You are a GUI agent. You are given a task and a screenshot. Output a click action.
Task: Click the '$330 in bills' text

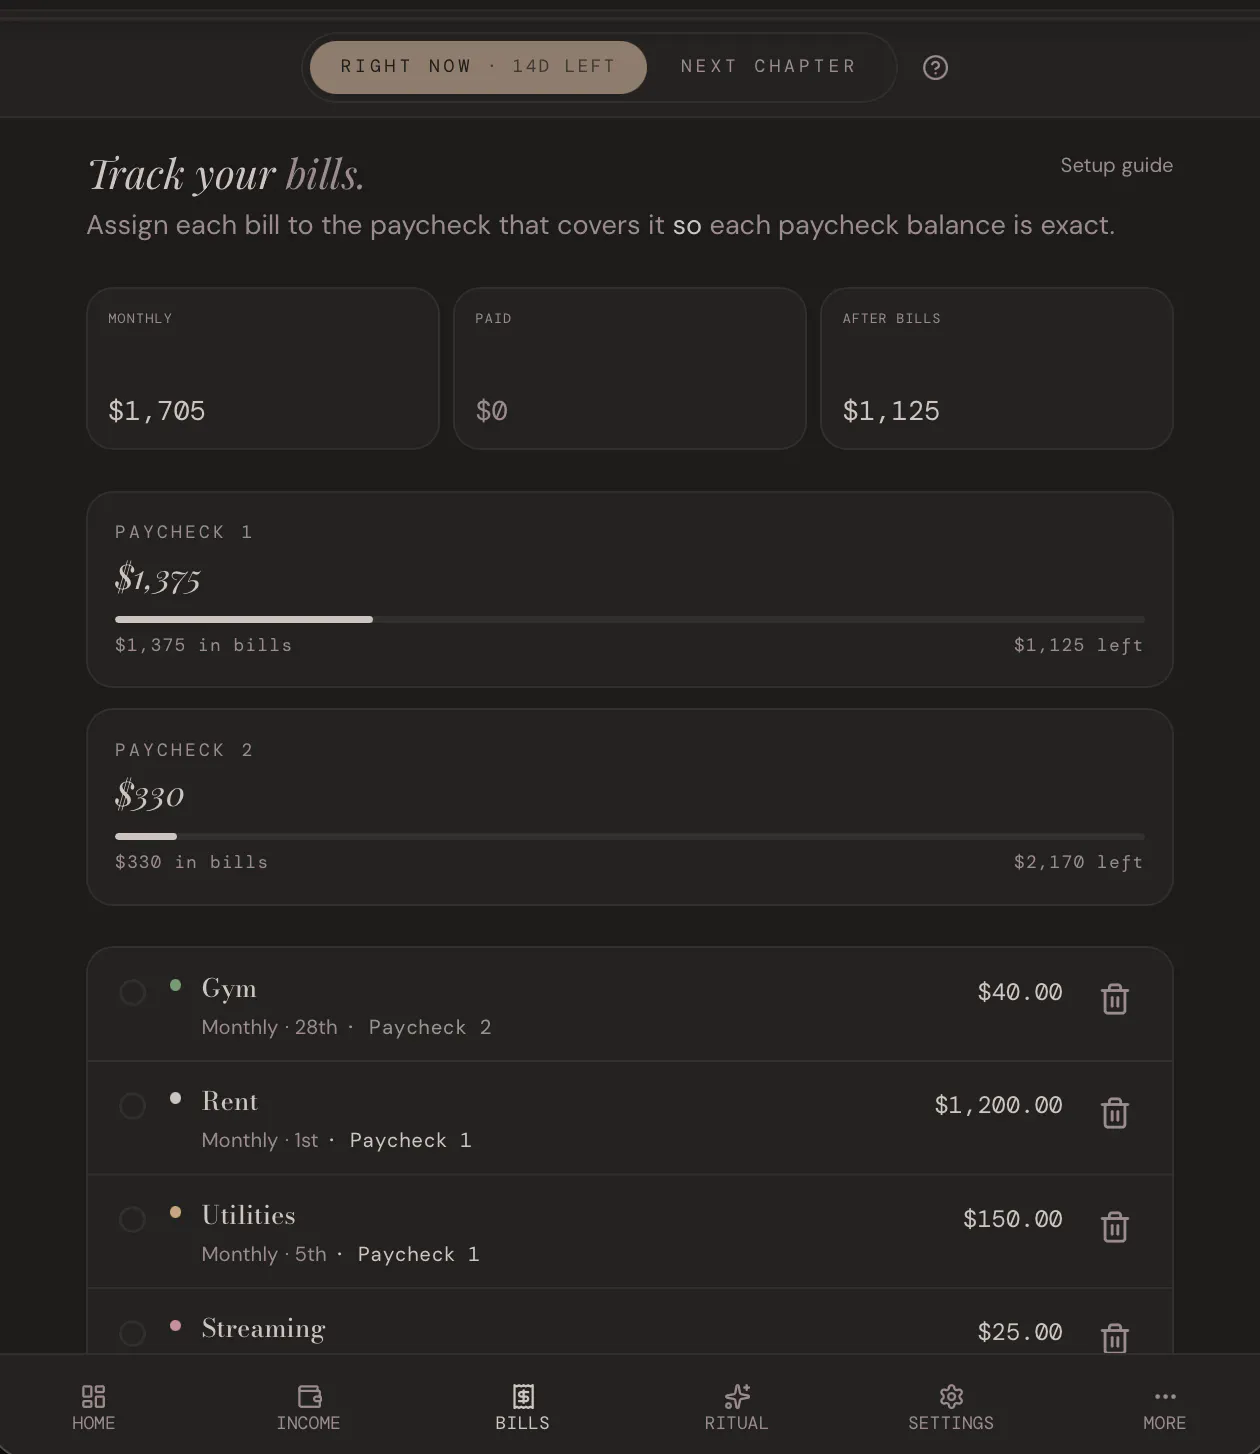tap(192, 862)
